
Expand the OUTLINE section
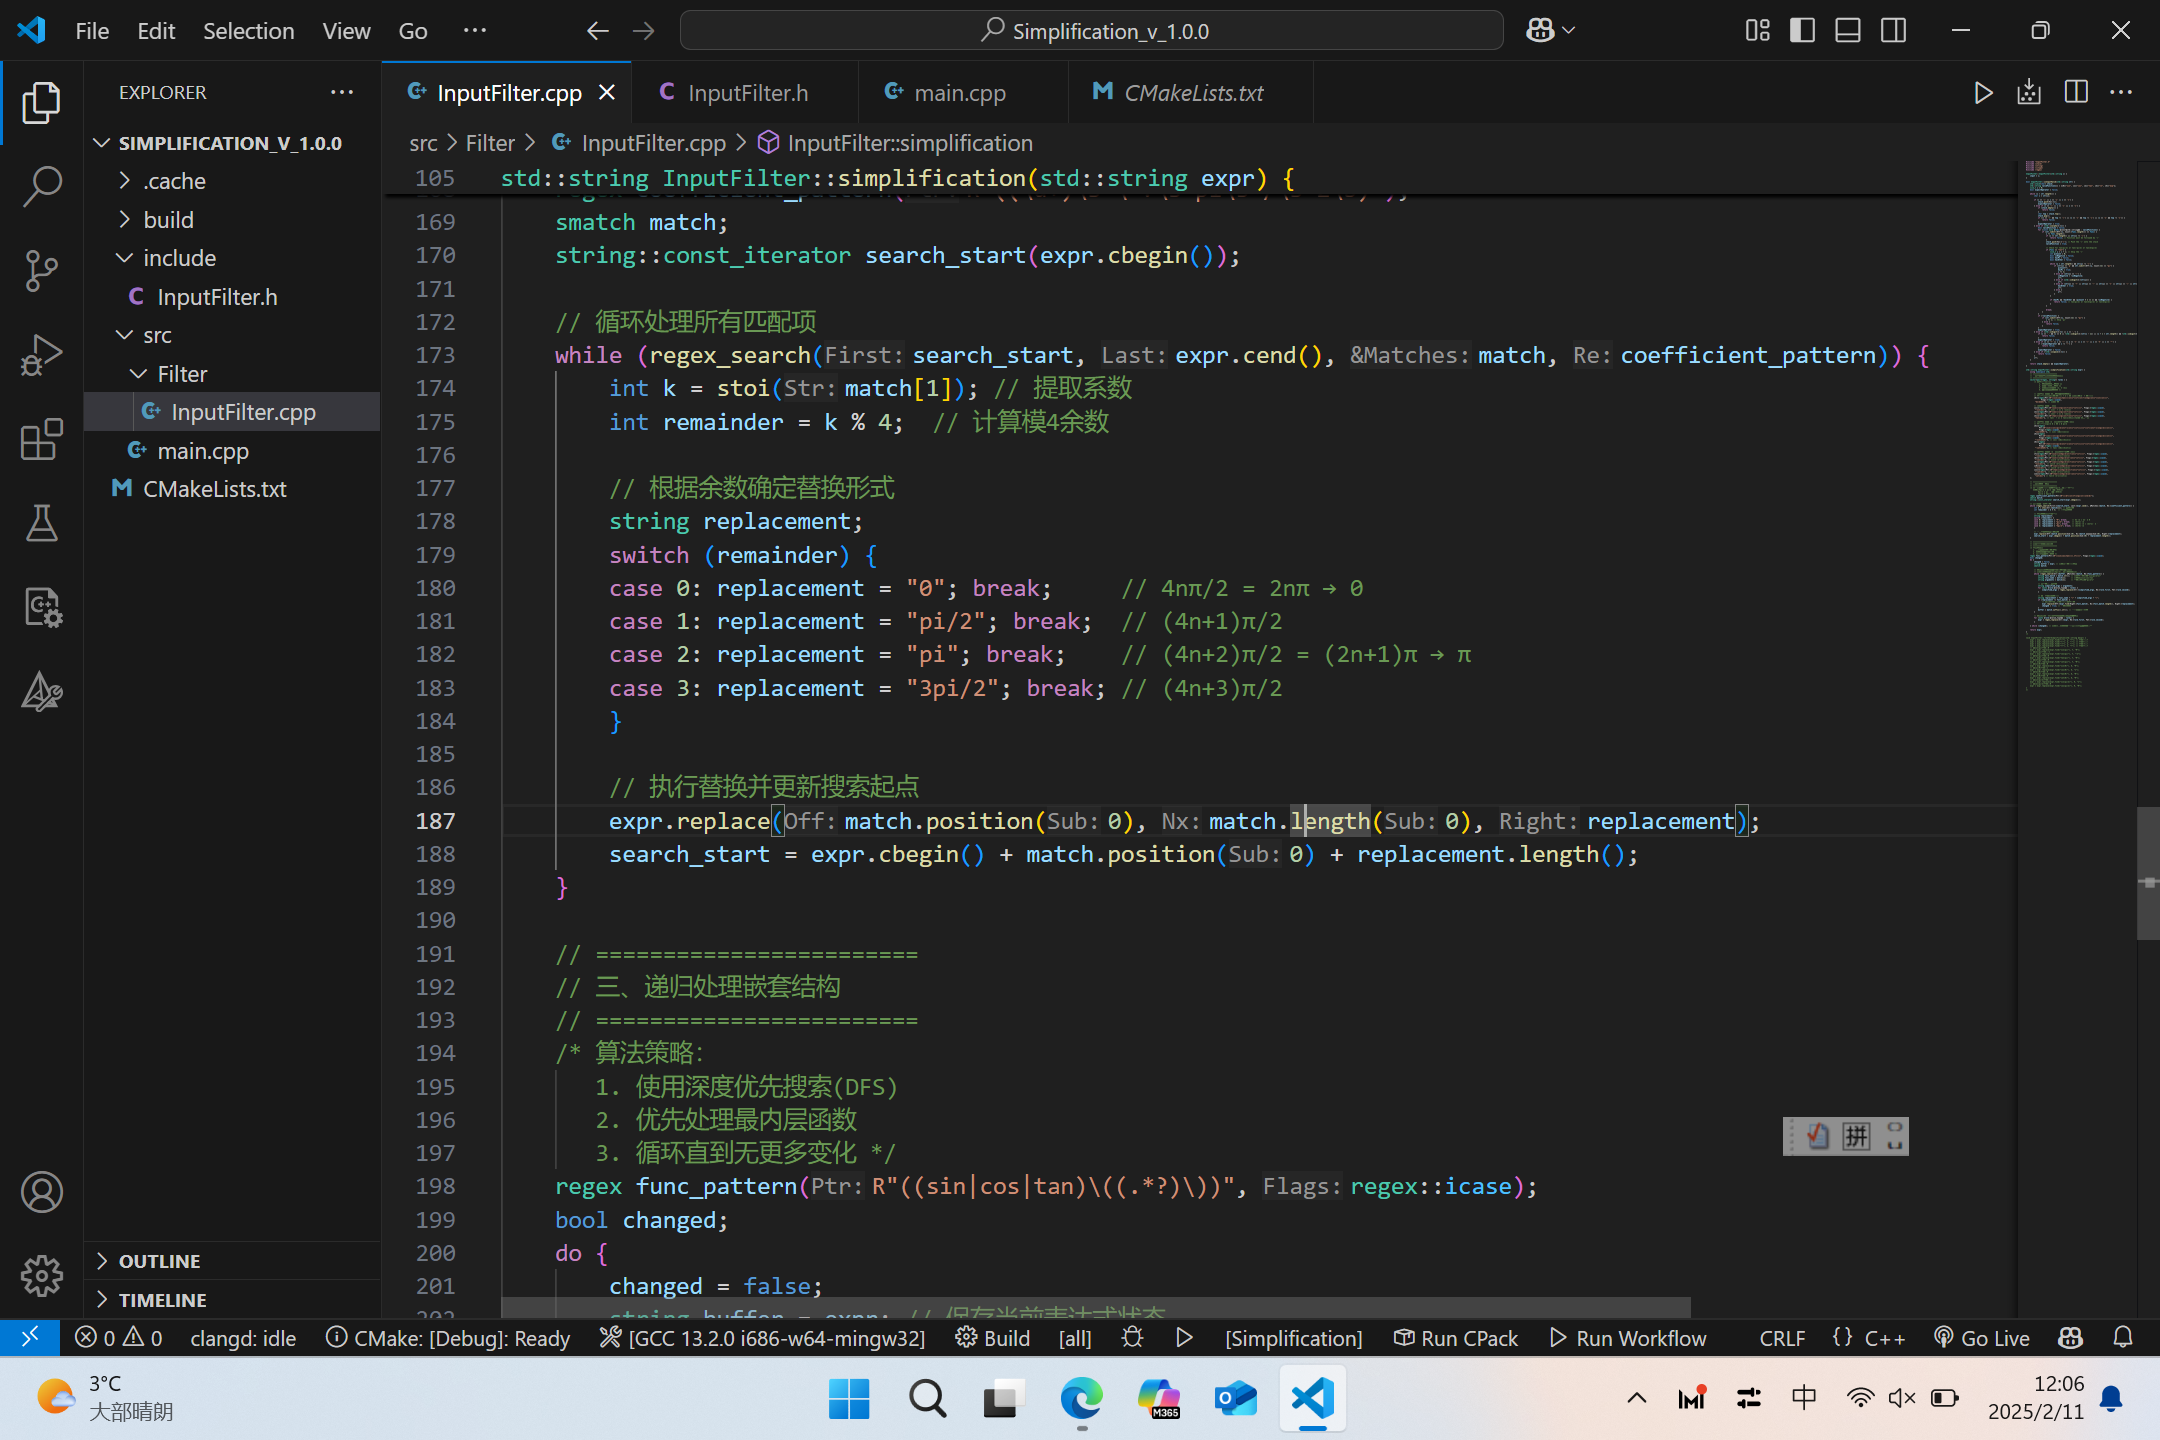[159, 1261]
